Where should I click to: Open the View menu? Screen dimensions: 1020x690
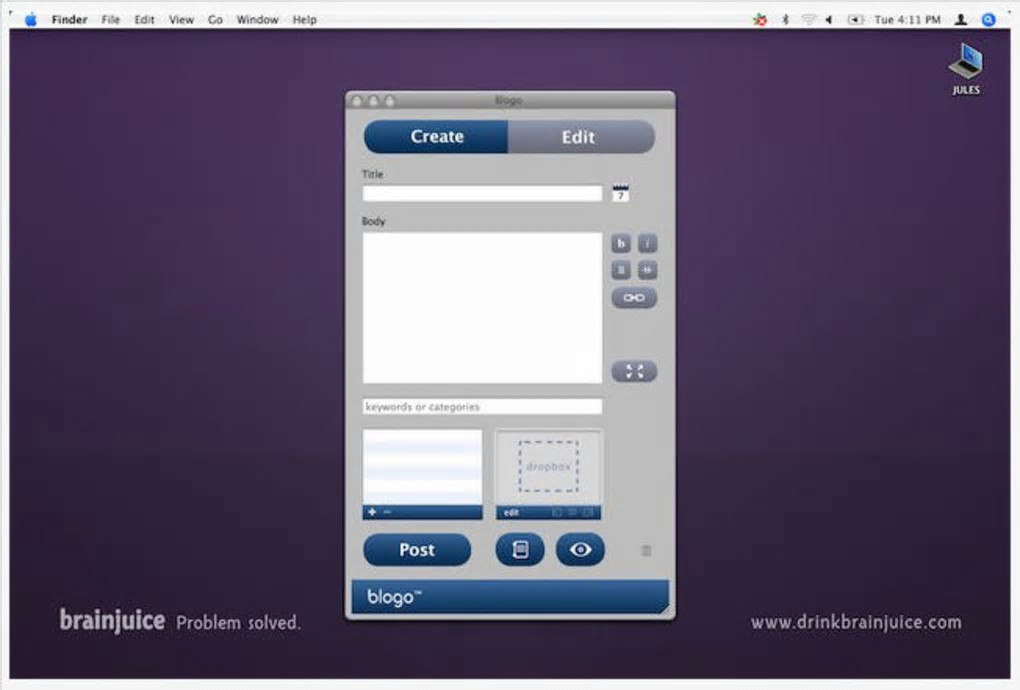pyautogui.click(x=181, y=20)
